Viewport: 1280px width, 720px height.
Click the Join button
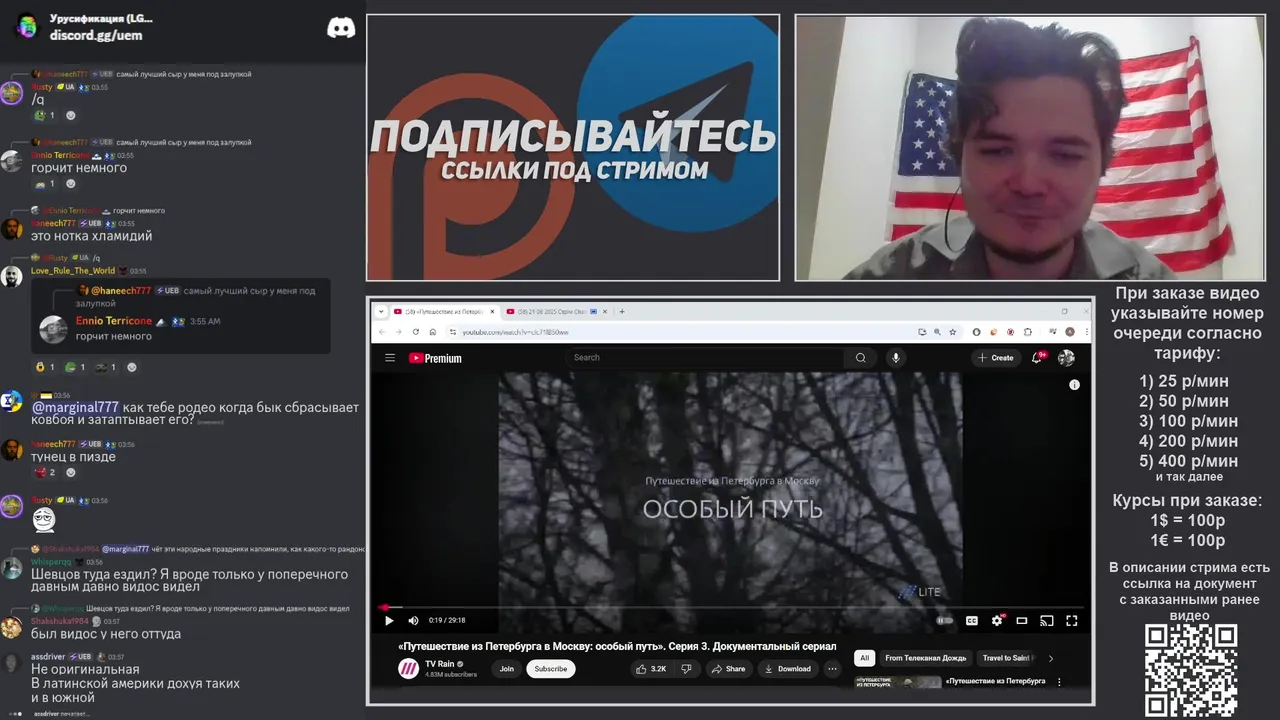click(507, 669)
